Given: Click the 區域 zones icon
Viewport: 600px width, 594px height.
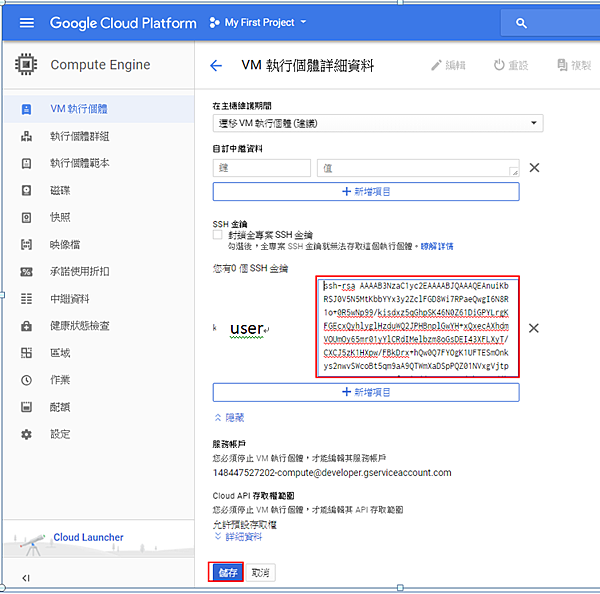Looking at the screenshot, I should click(26, 353).
